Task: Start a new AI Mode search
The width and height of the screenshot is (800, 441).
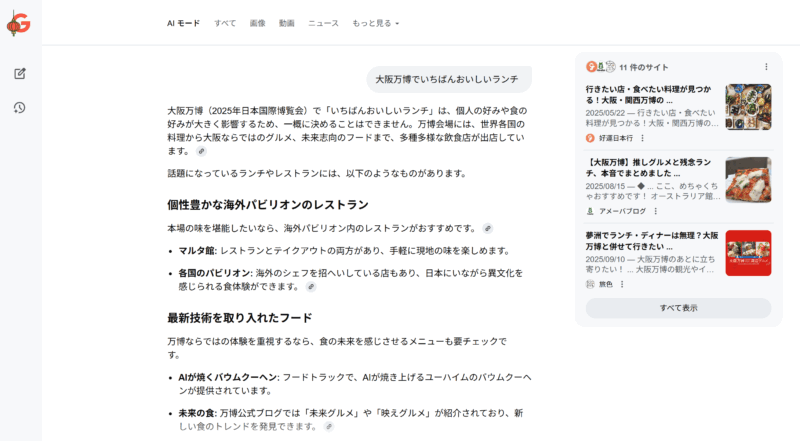Action: 20,73
